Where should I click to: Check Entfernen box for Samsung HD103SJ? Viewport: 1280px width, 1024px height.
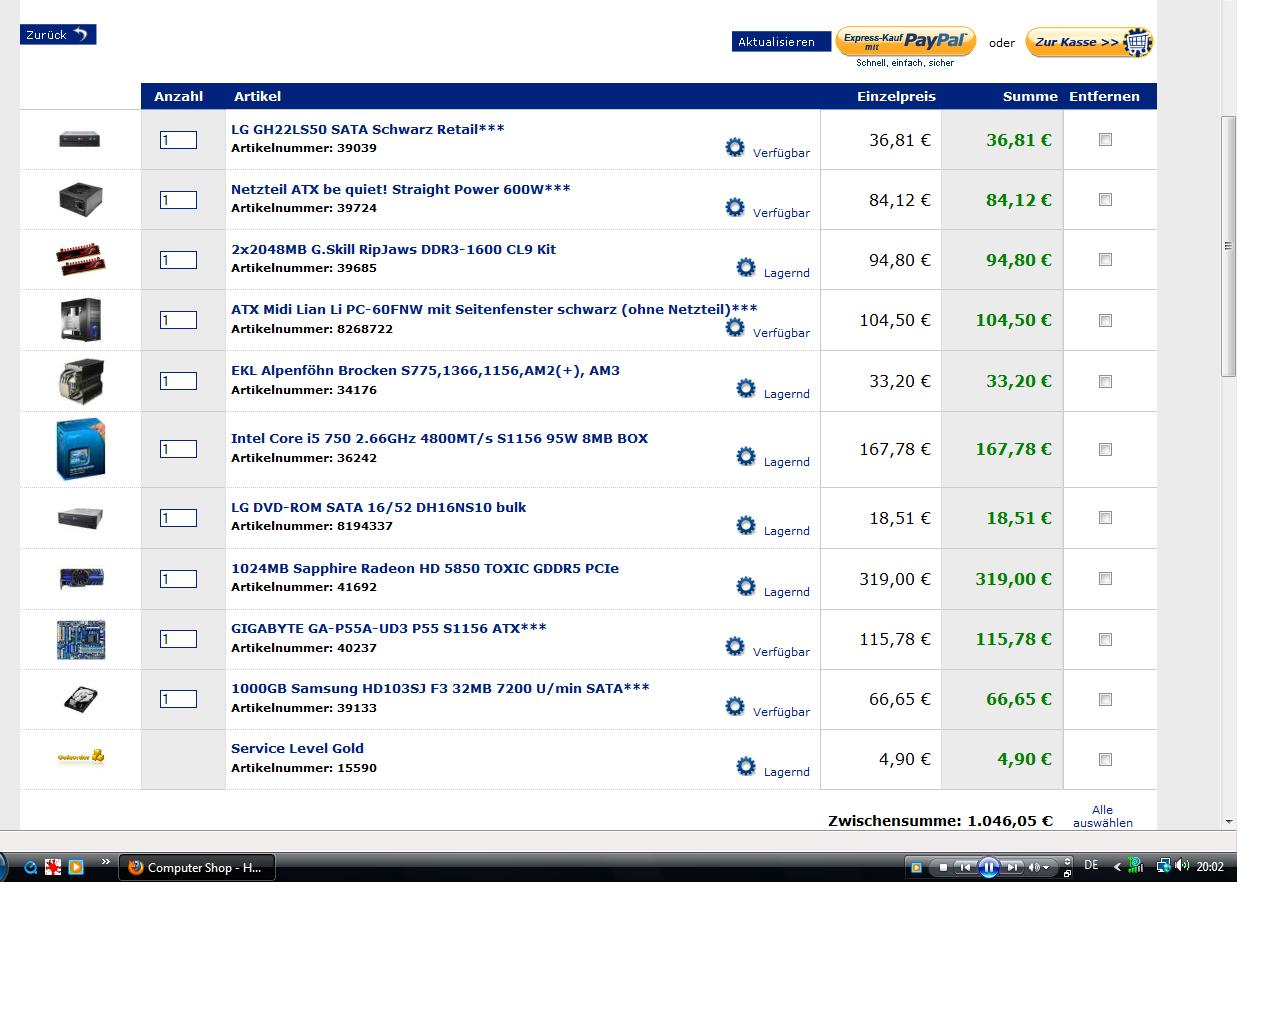[x=1105, y=700]
